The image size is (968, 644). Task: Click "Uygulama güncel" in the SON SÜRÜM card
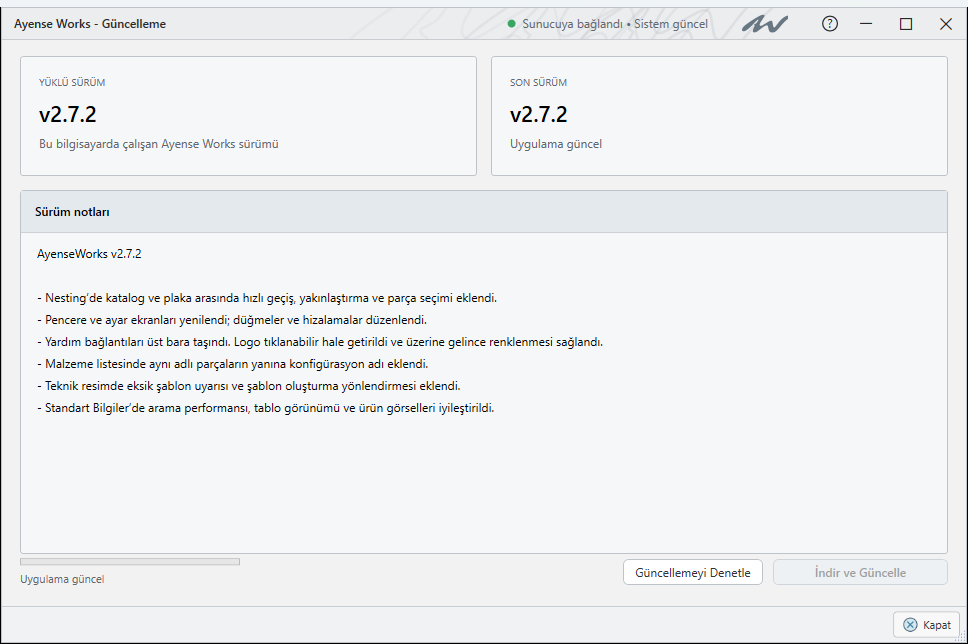point(556,144)
